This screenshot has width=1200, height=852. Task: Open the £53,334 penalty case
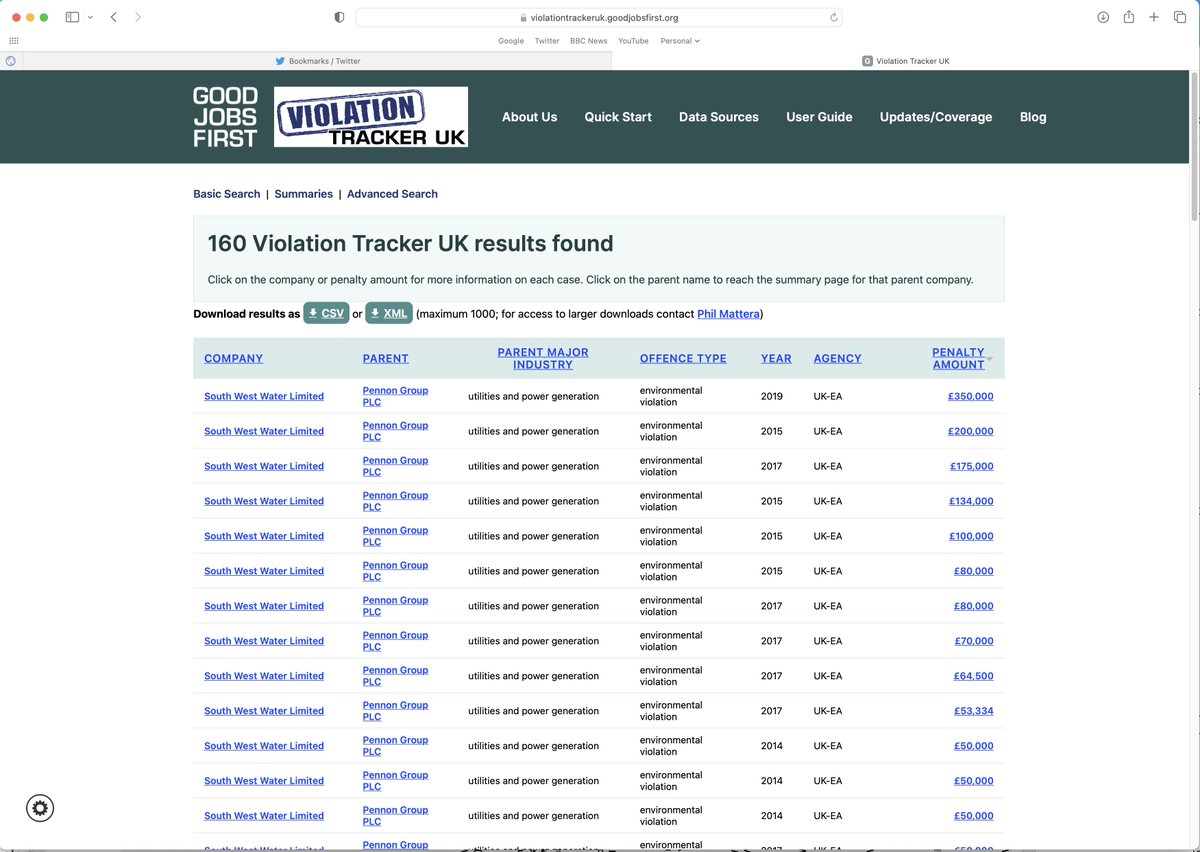[x=974, y=711]
